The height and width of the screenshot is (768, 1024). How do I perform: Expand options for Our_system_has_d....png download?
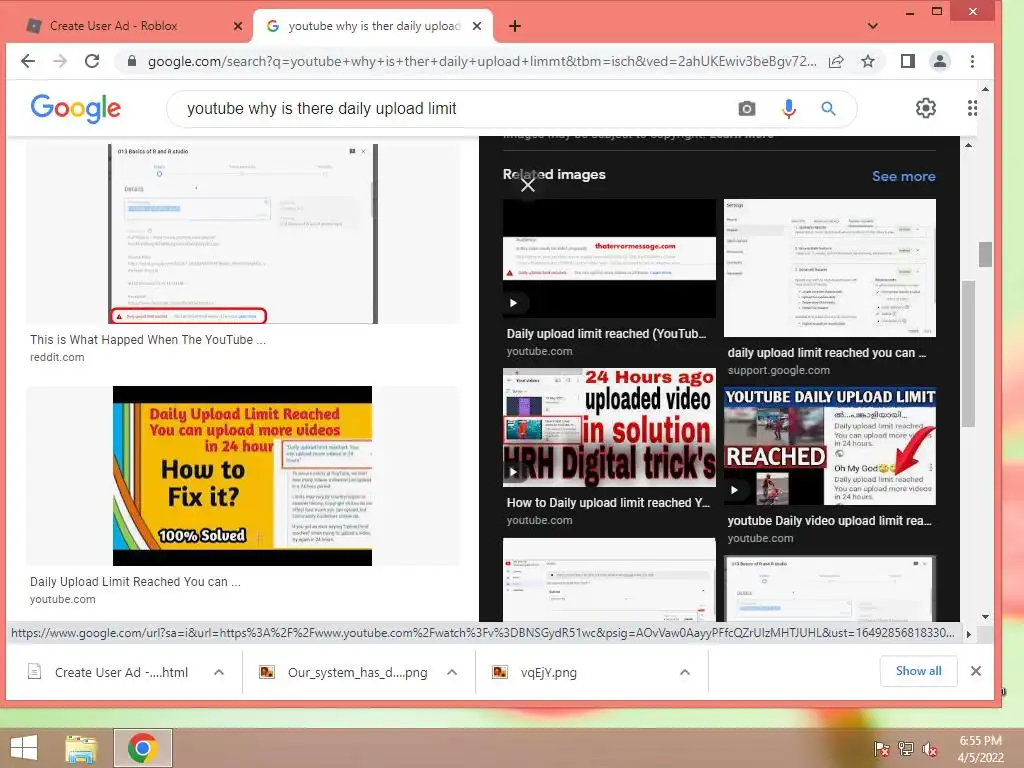[x=452, y=672]
